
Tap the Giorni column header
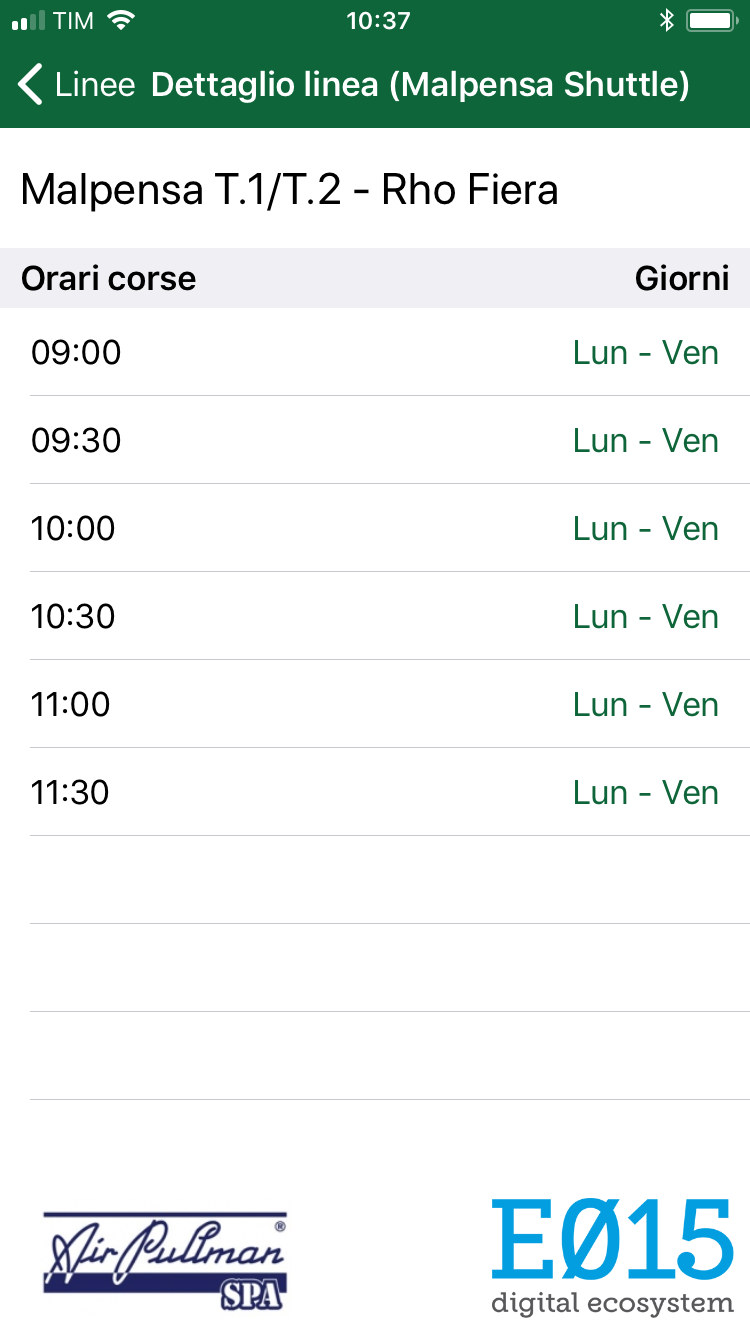[682, 278]
